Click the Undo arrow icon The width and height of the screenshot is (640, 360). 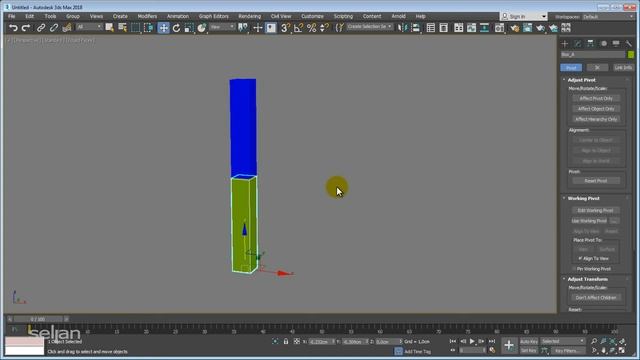[13, 28]
